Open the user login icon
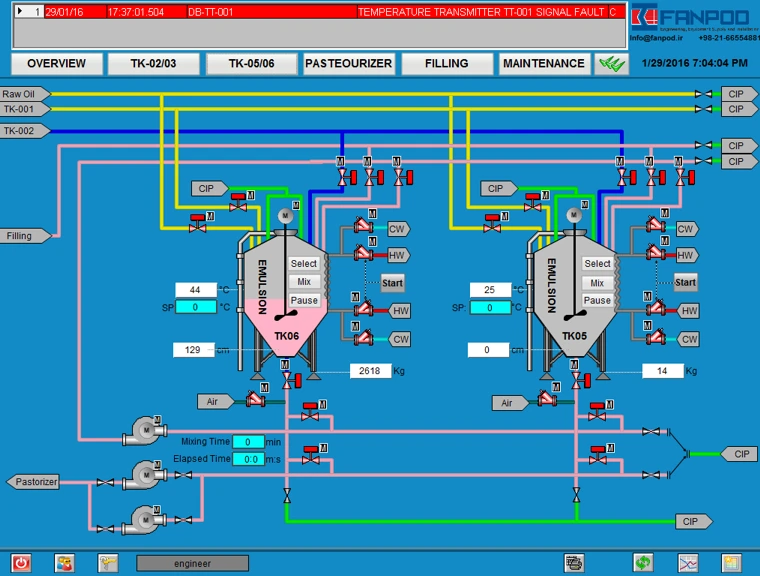The height and width of the screenshot is (576, 760). 64,563
